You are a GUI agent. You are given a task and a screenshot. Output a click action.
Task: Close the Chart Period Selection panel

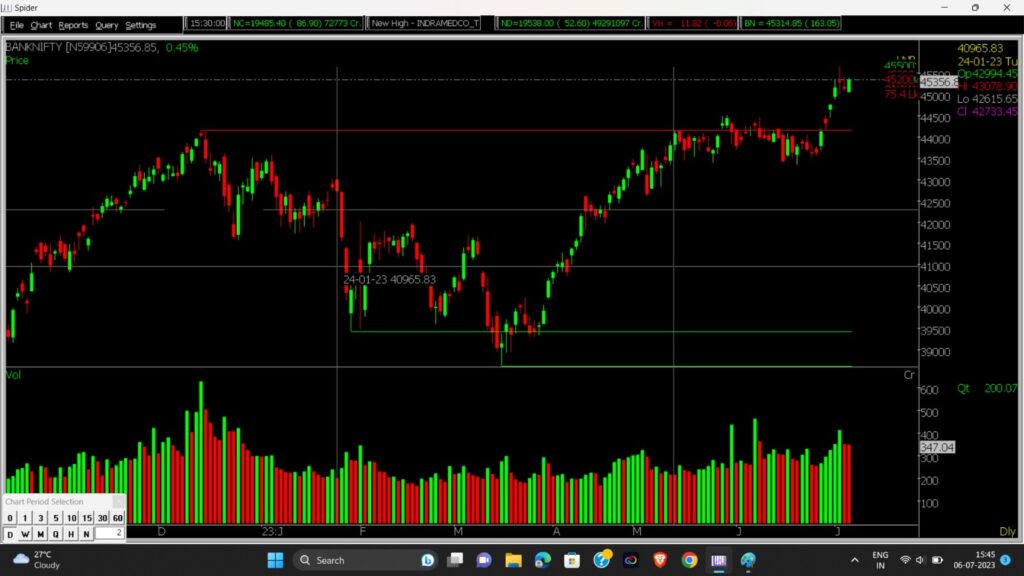tap(118, 501)
